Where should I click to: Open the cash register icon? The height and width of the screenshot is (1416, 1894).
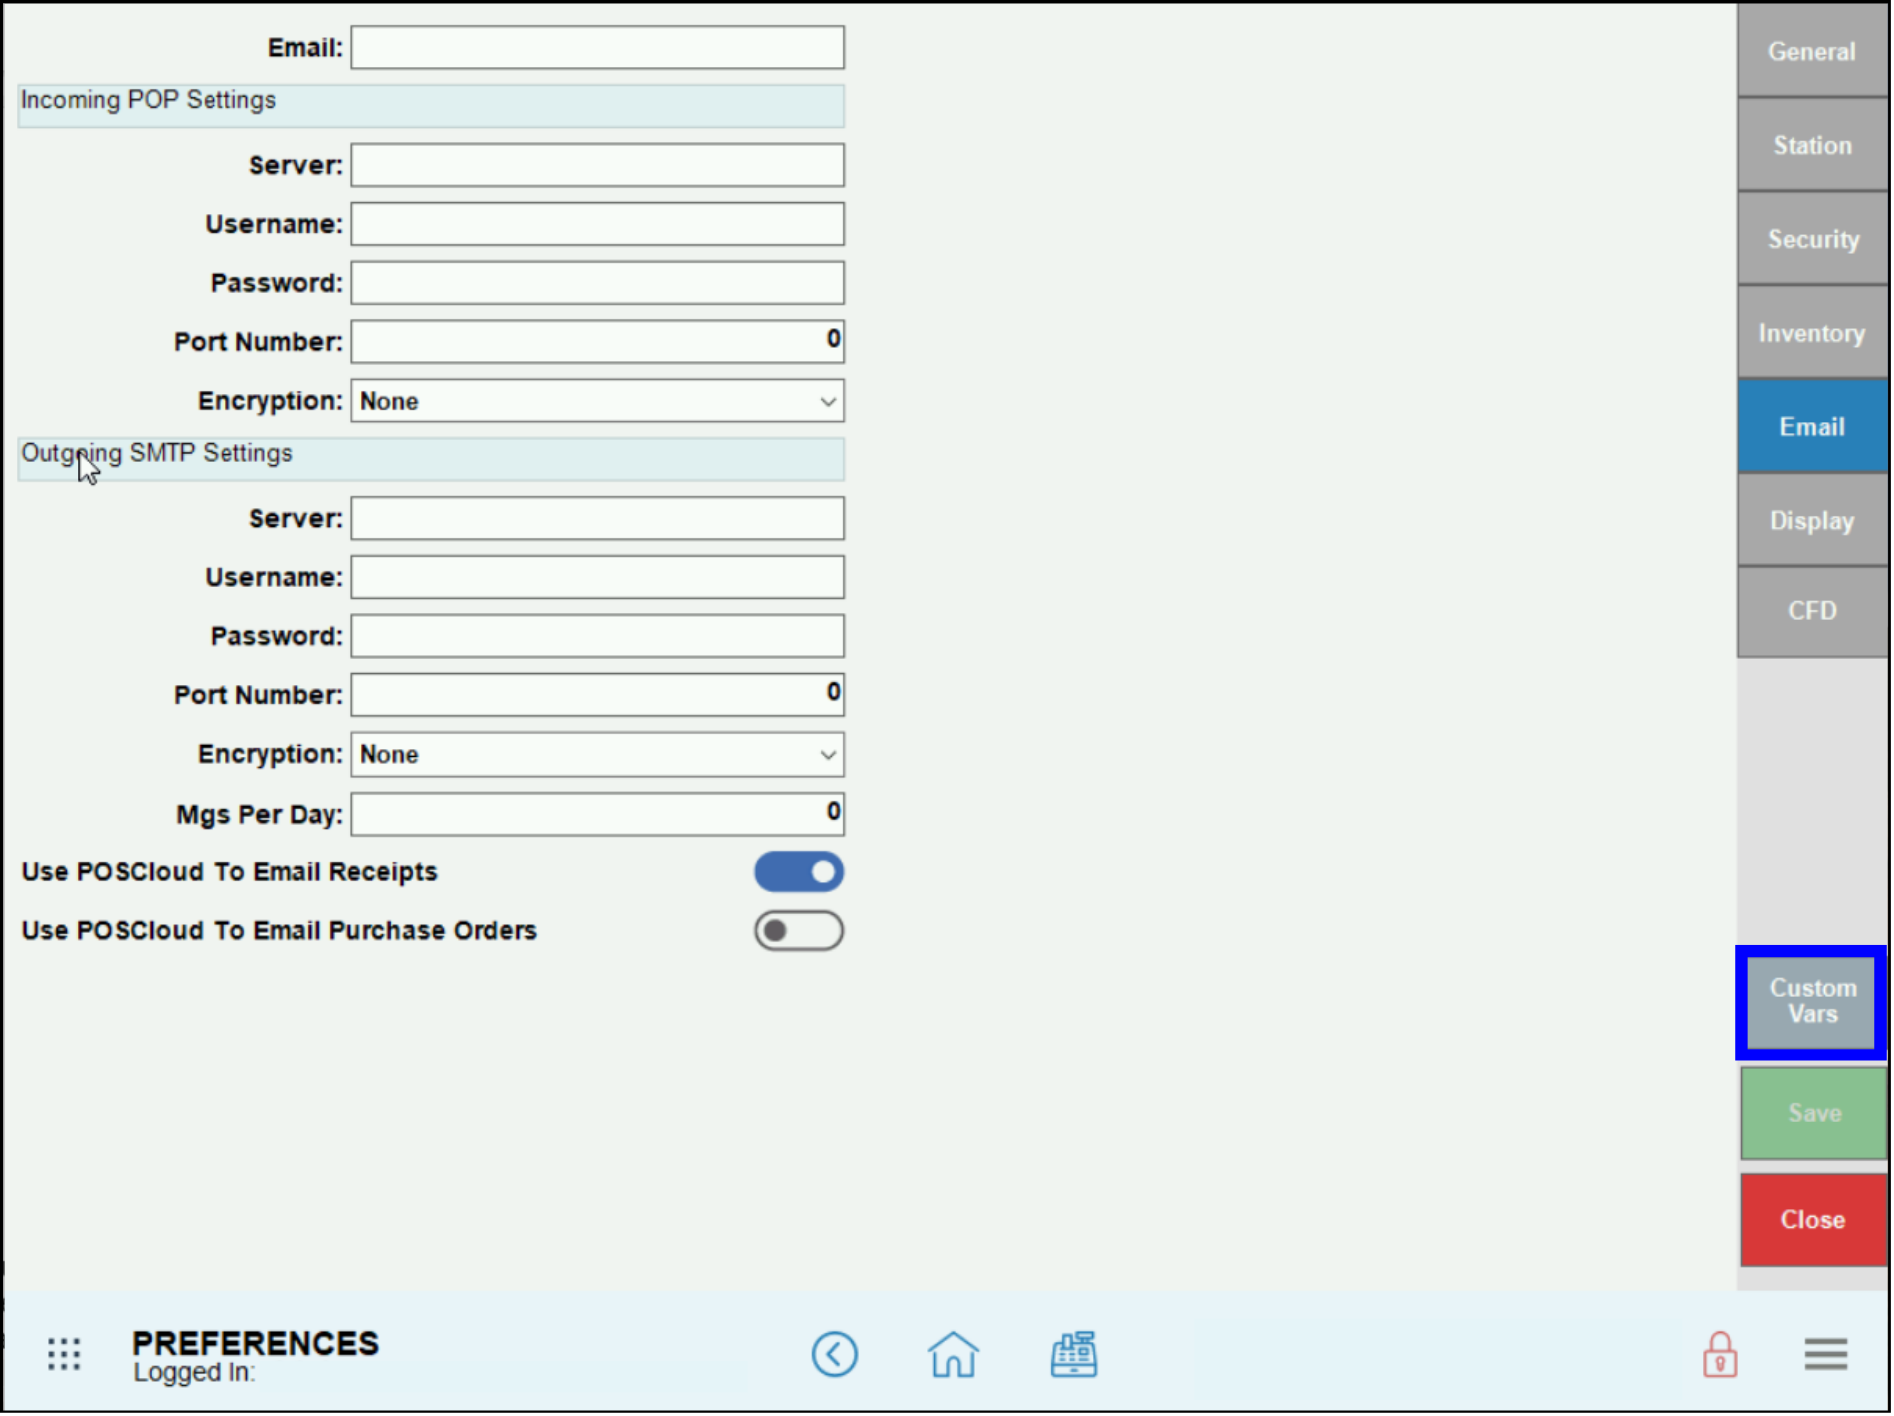click(1075, 1356)
